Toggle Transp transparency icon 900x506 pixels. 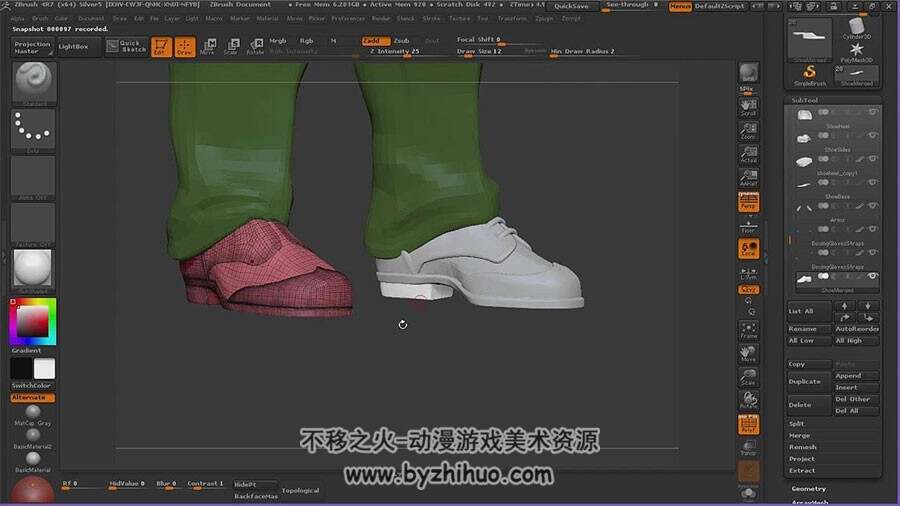coord(748,448)
